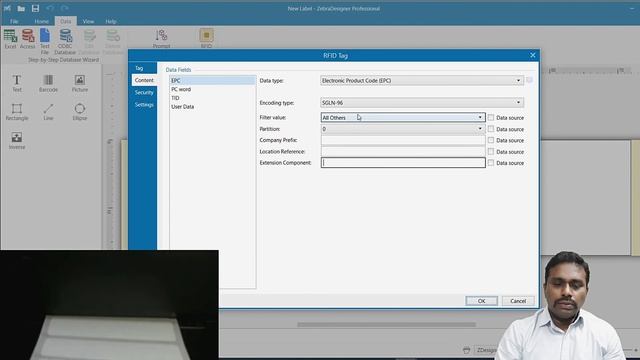The height and width of the screenshot is (360, 640).
Task: Click the Open folder icon in title bar
Action: click(x=21, y=8)
